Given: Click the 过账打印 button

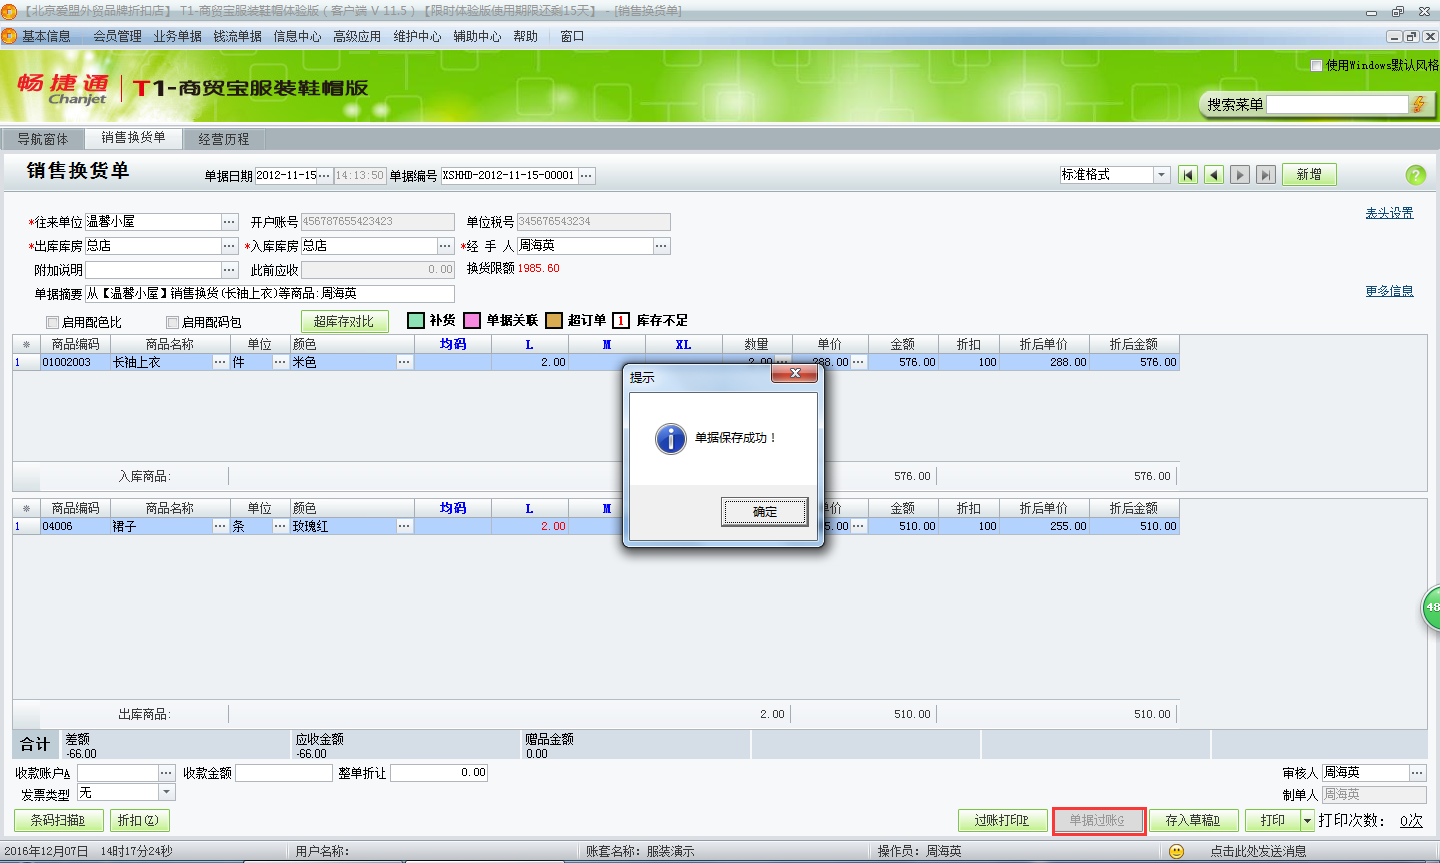Looking at the screenshot, I should [1002, 820].
